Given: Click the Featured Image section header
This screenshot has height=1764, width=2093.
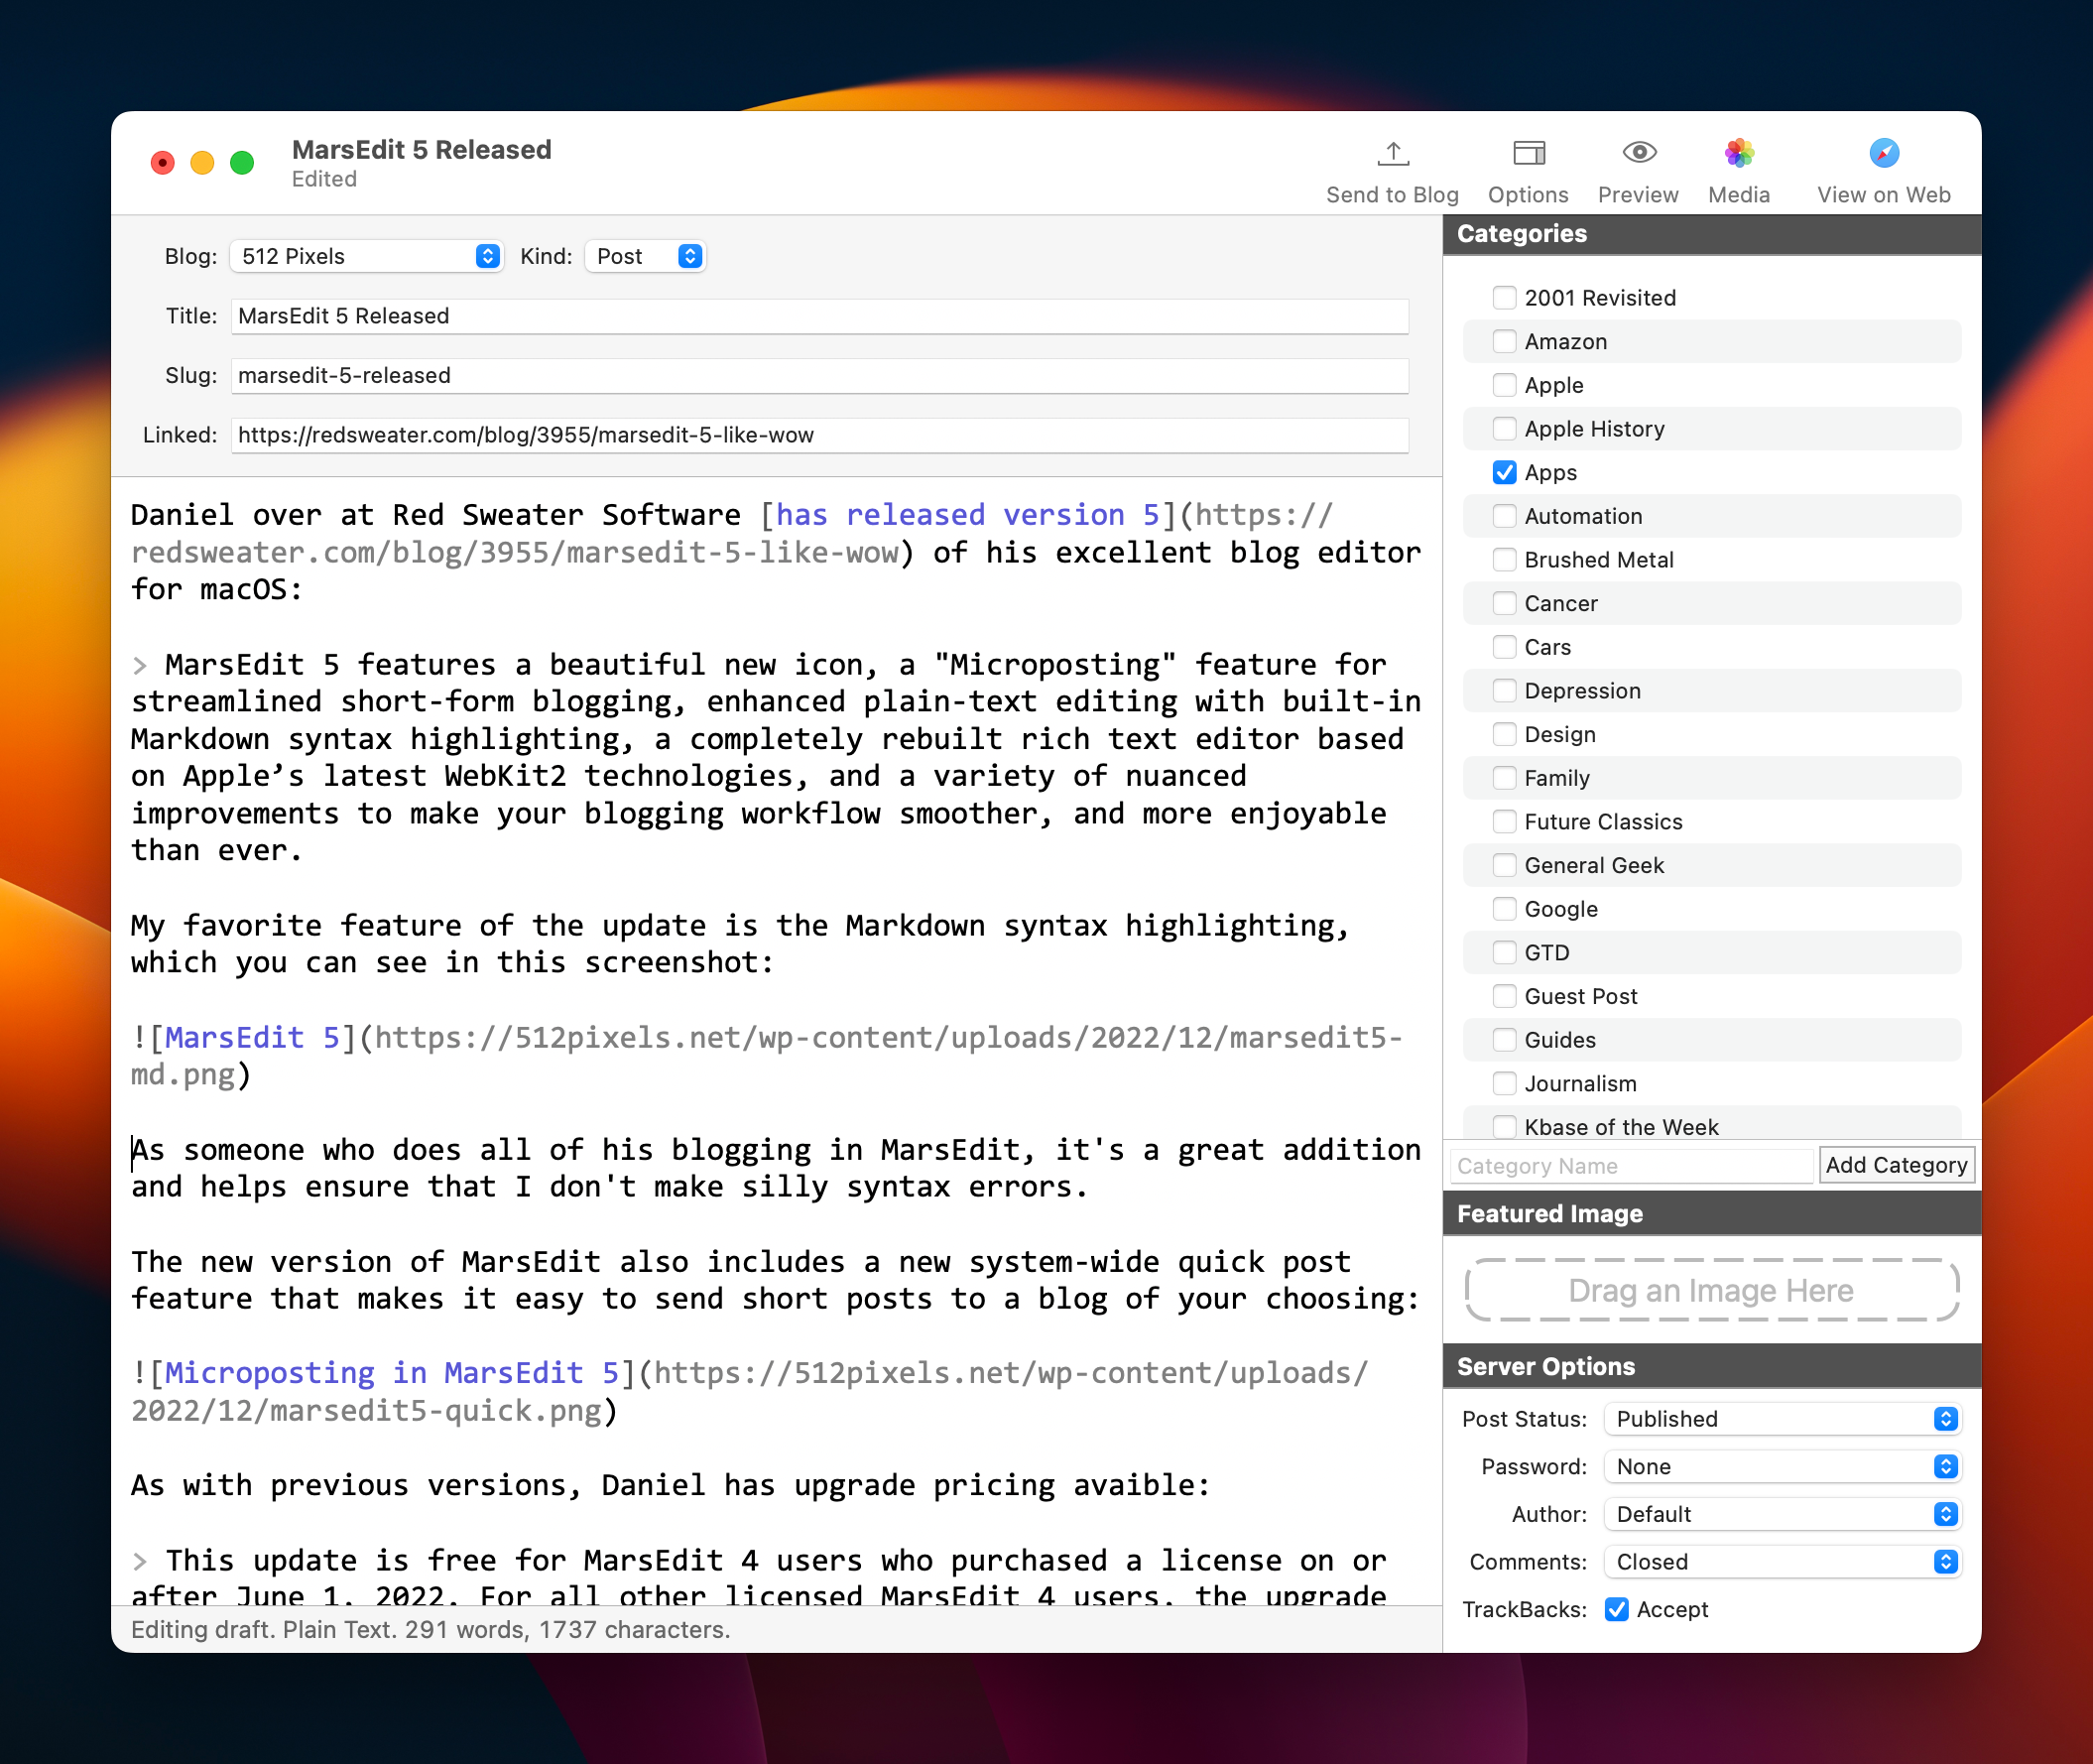Looking at the screenshot, I should pos(1712,1215).
